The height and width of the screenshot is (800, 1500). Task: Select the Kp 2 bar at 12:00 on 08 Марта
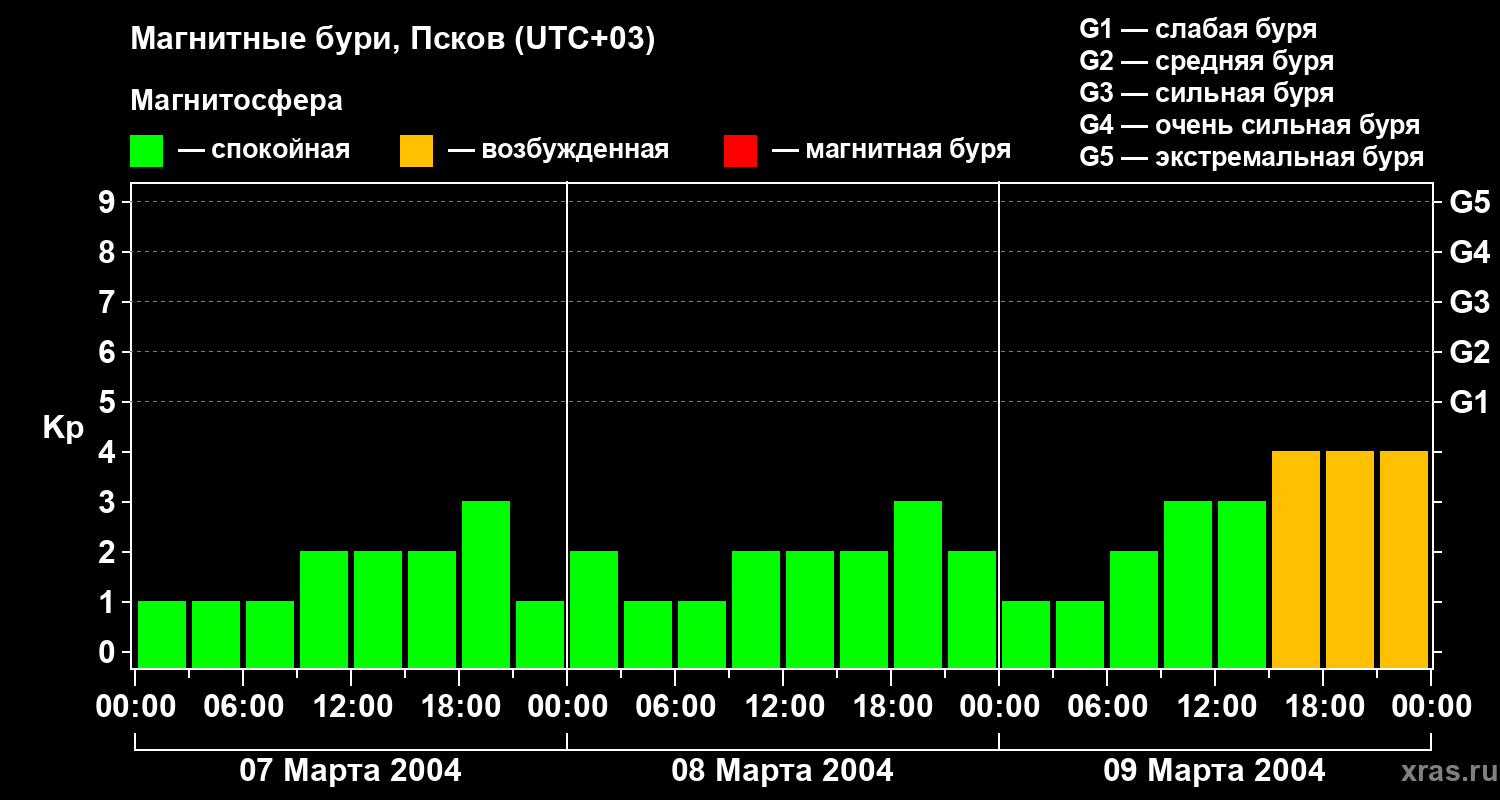[810, 609]
